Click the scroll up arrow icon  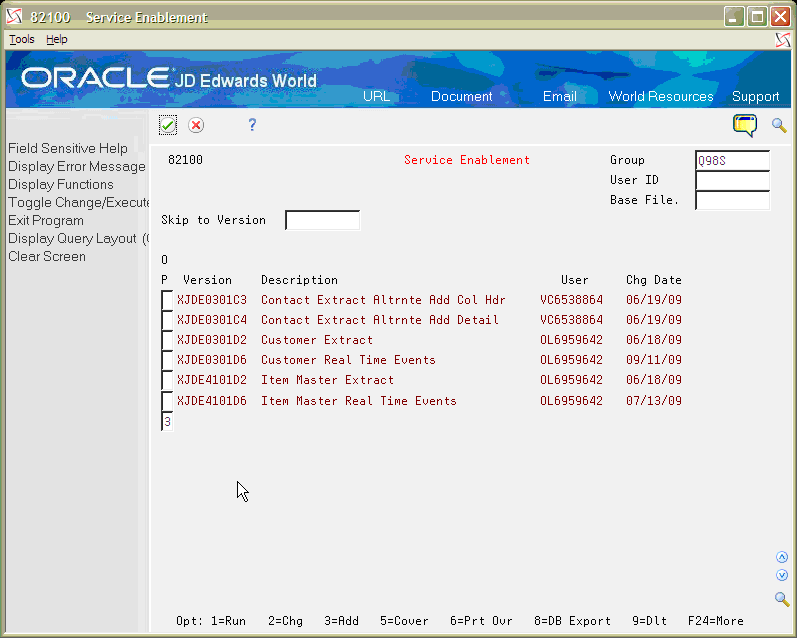782,557
